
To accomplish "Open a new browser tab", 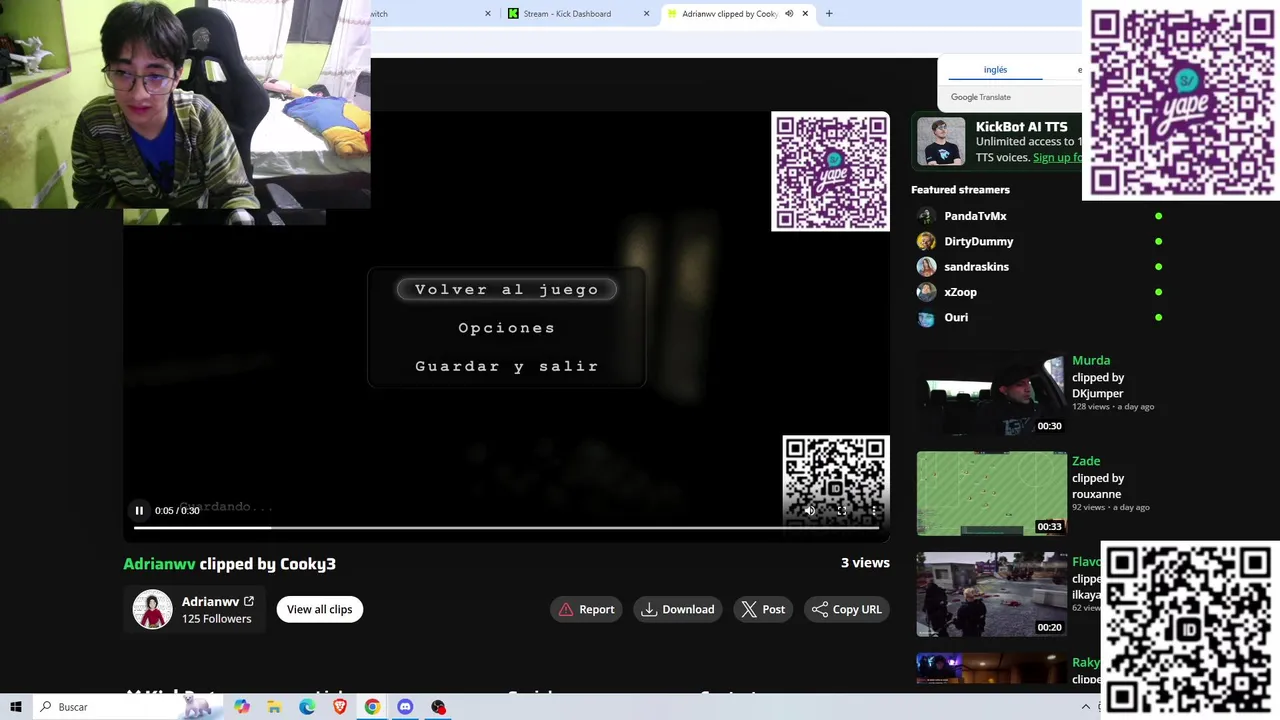I will pos(829,14).
